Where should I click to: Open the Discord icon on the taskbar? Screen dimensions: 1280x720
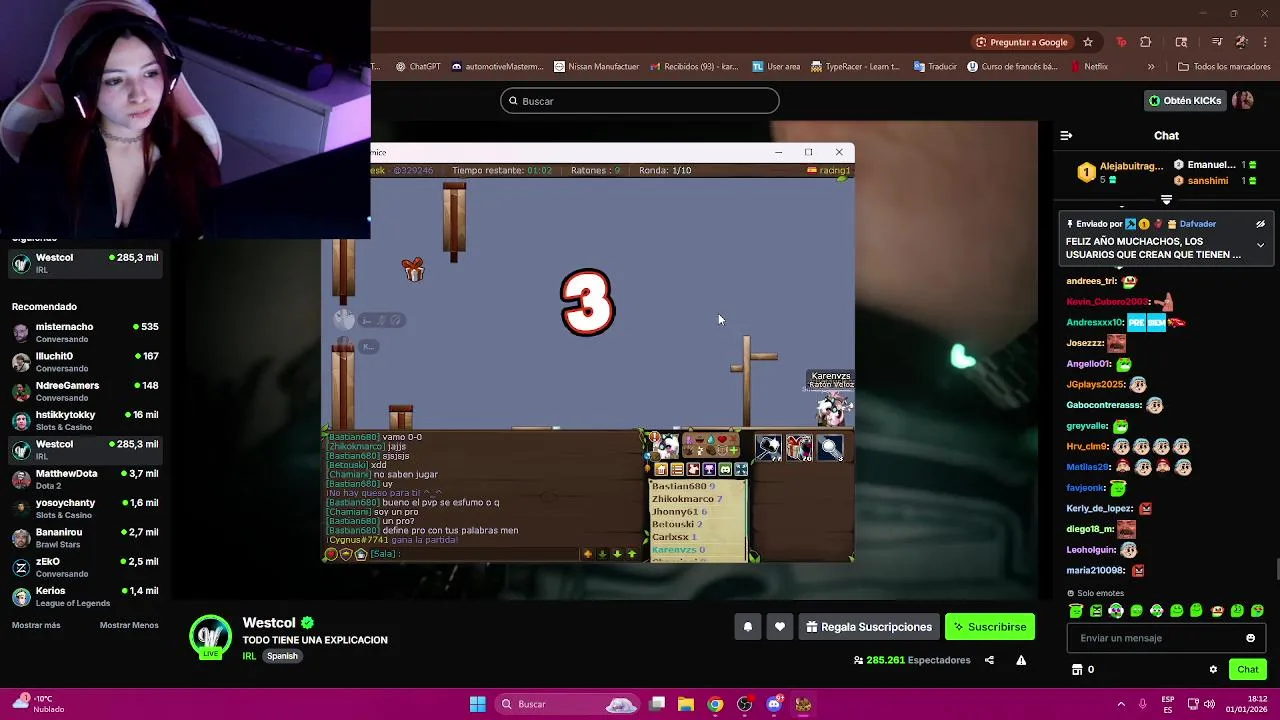click(x=774, y=704)
